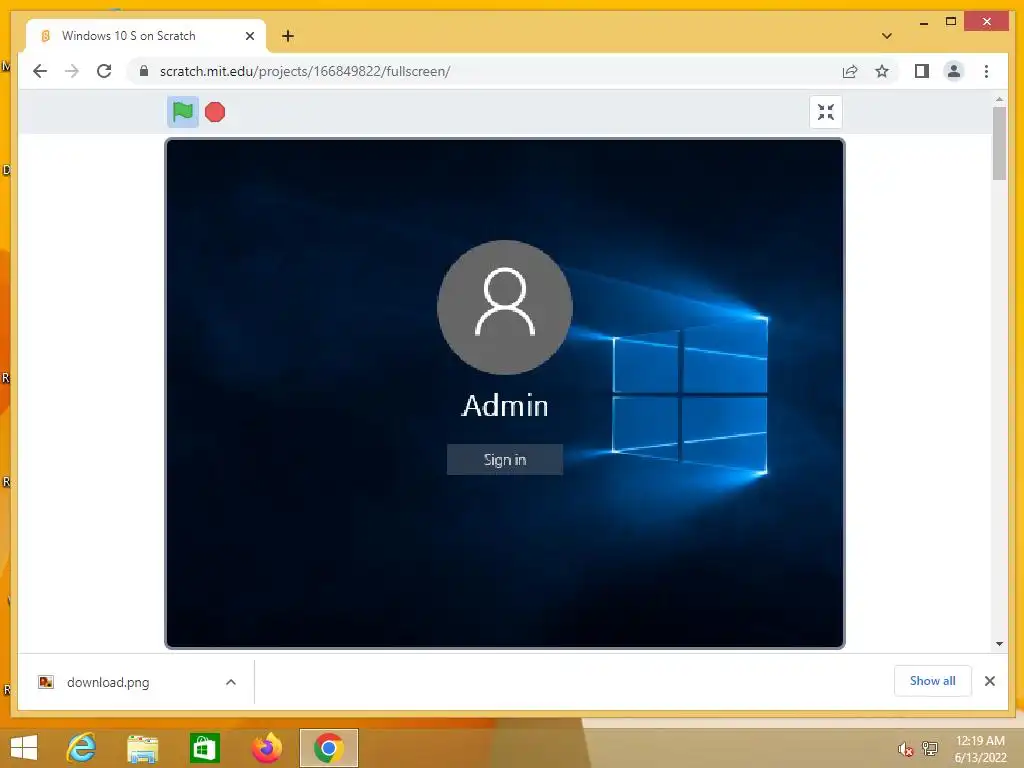
Task: Launch Firefox from the taskbar
Action: pos(266,748)
